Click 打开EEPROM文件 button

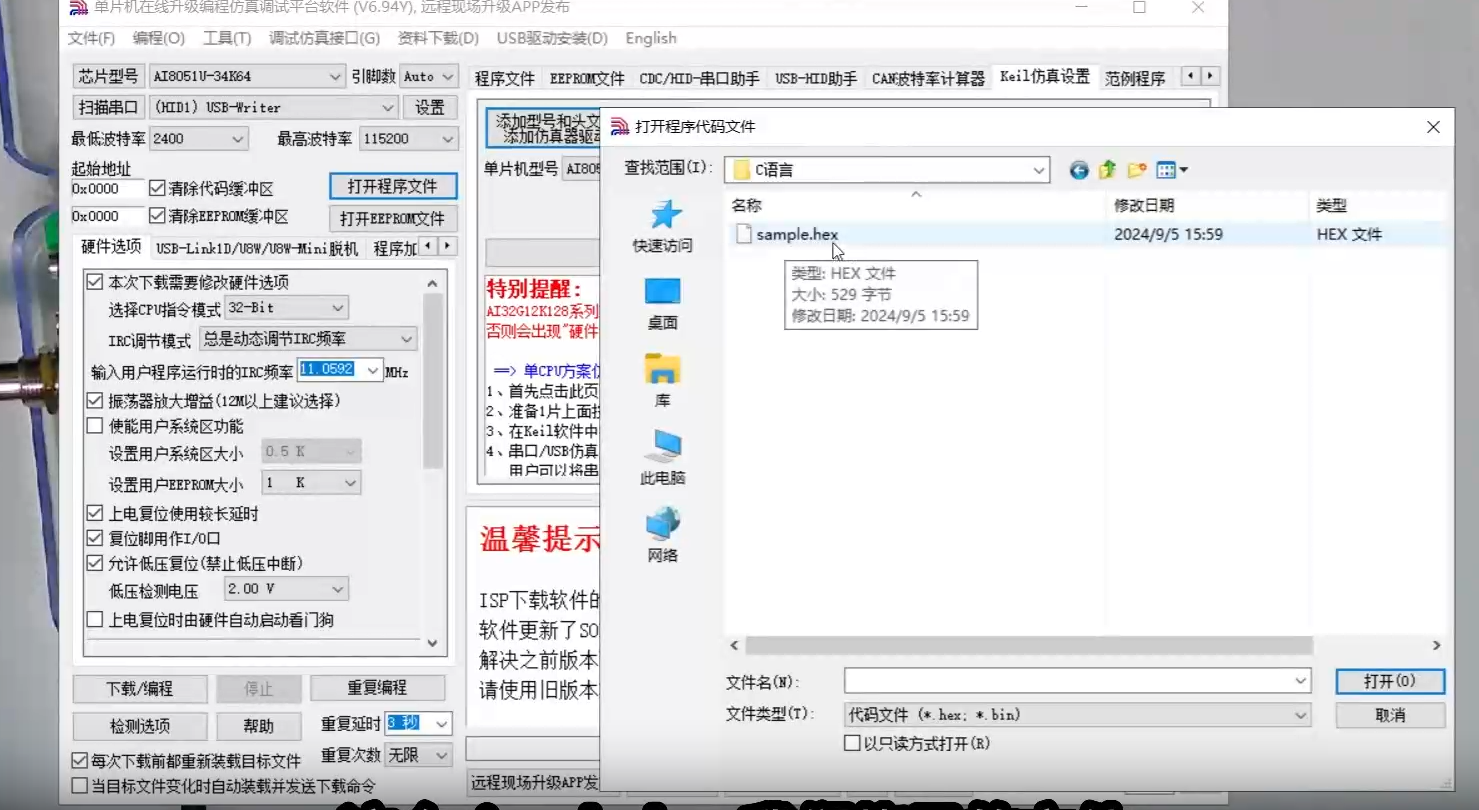pyautogui.click(x=393, y=218)
